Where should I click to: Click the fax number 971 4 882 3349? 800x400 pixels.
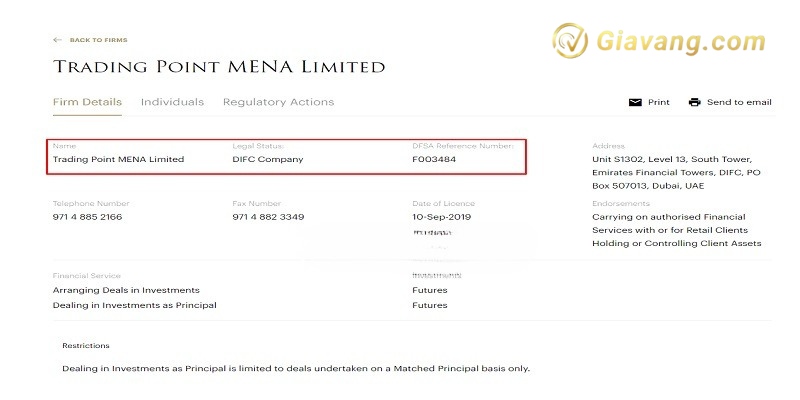[x=268, y=217]
